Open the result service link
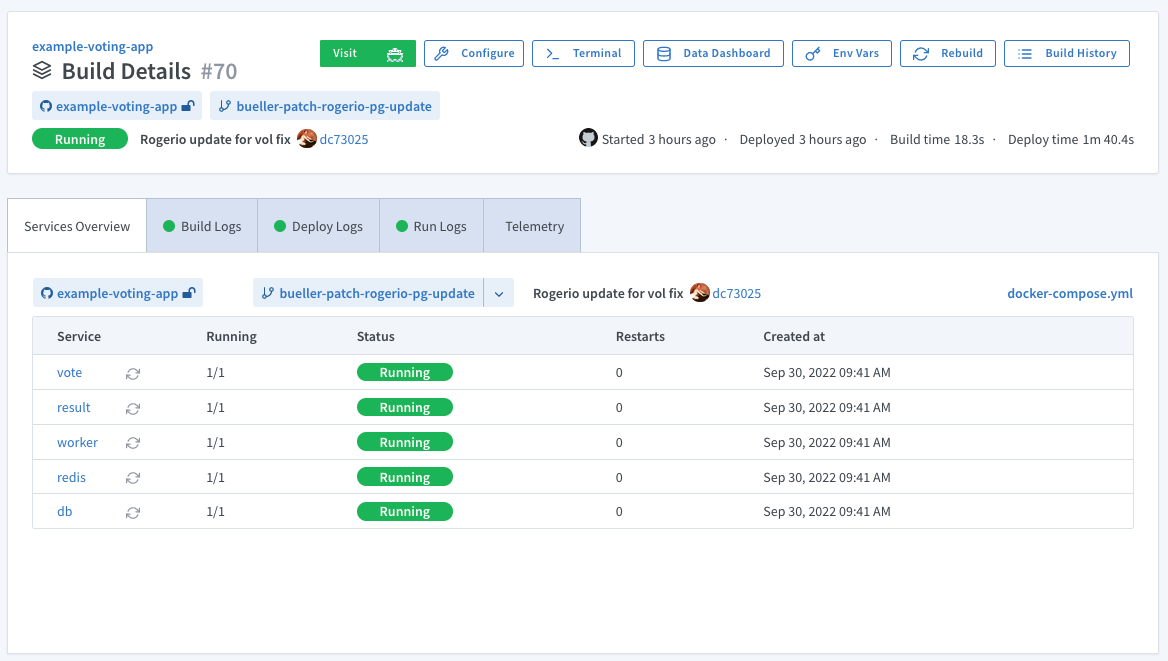 74,408
